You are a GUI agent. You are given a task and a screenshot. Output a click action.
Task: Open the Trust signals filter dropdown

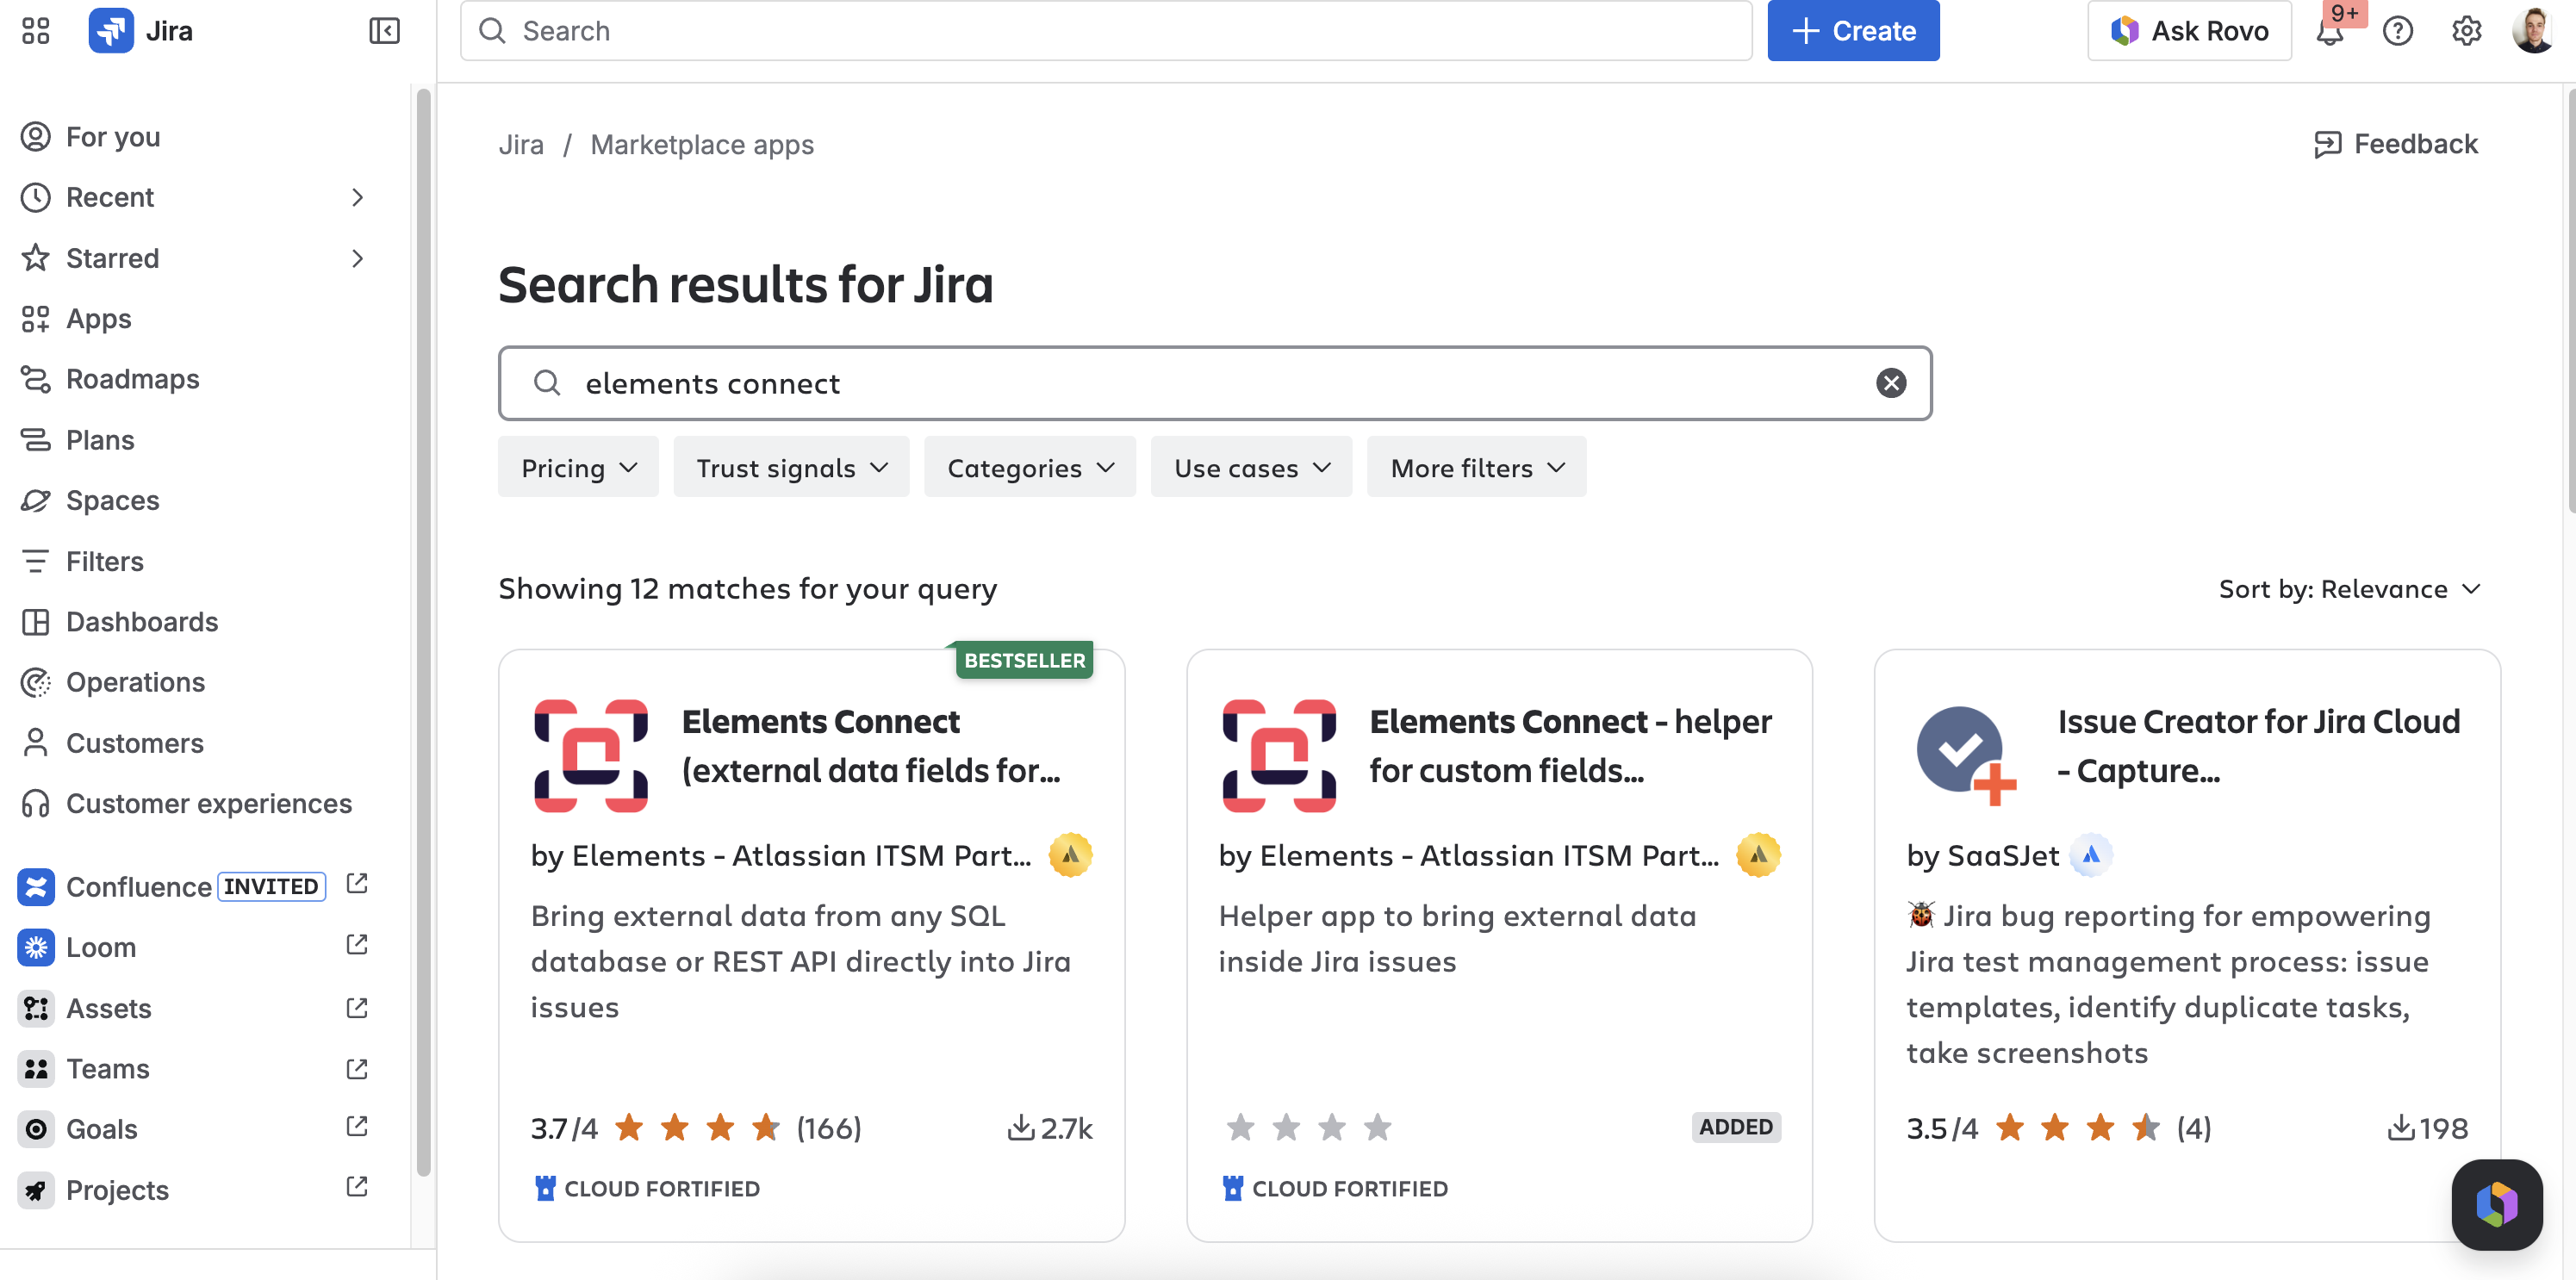[x=791, y=467]
